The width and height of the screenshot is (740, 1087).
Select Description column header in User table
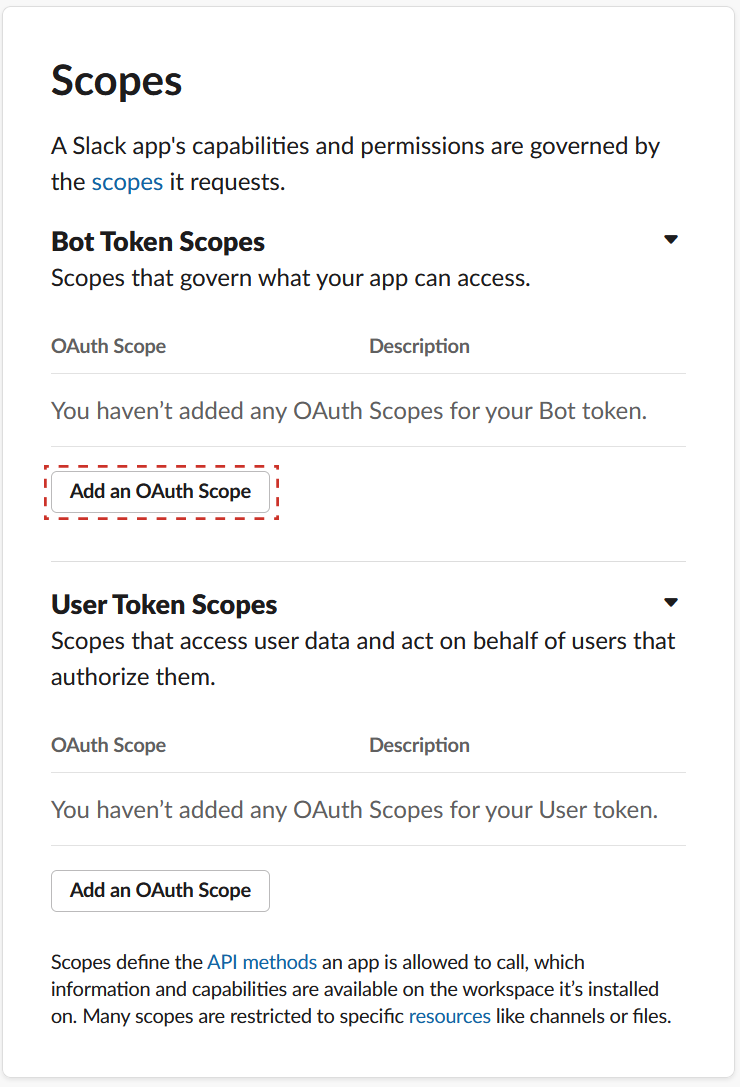420,745
